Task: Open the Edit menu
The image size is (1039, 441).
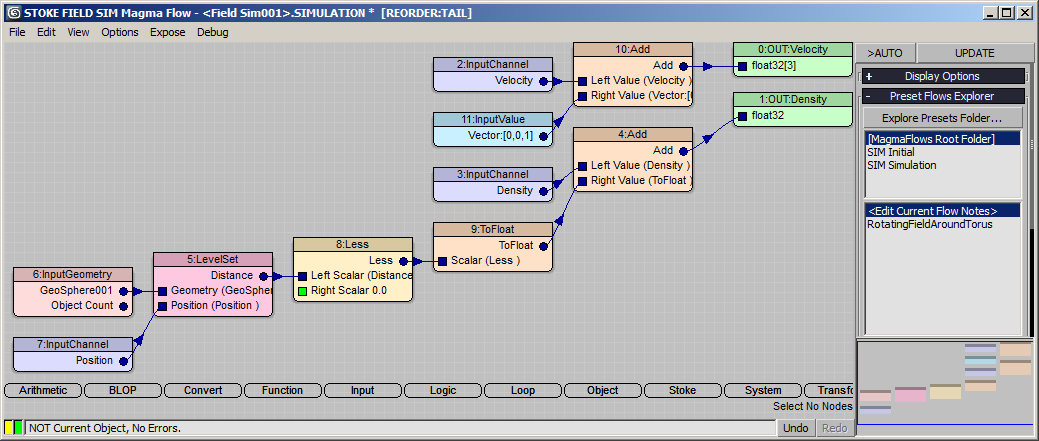Action: pyautogui.click(x=46, y=32)
